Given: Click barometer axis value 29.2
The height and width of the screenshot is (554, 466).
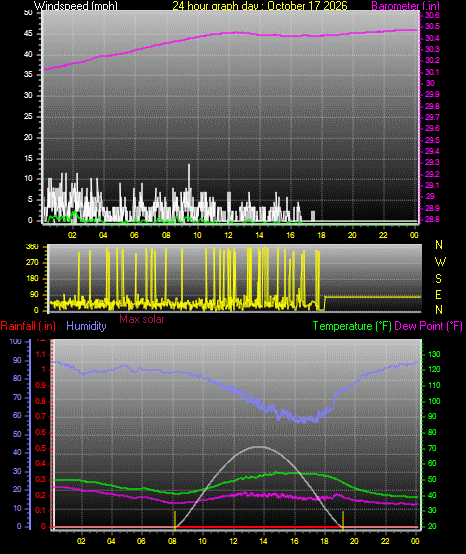Looking at the screenshot, I should click(432, 174).
